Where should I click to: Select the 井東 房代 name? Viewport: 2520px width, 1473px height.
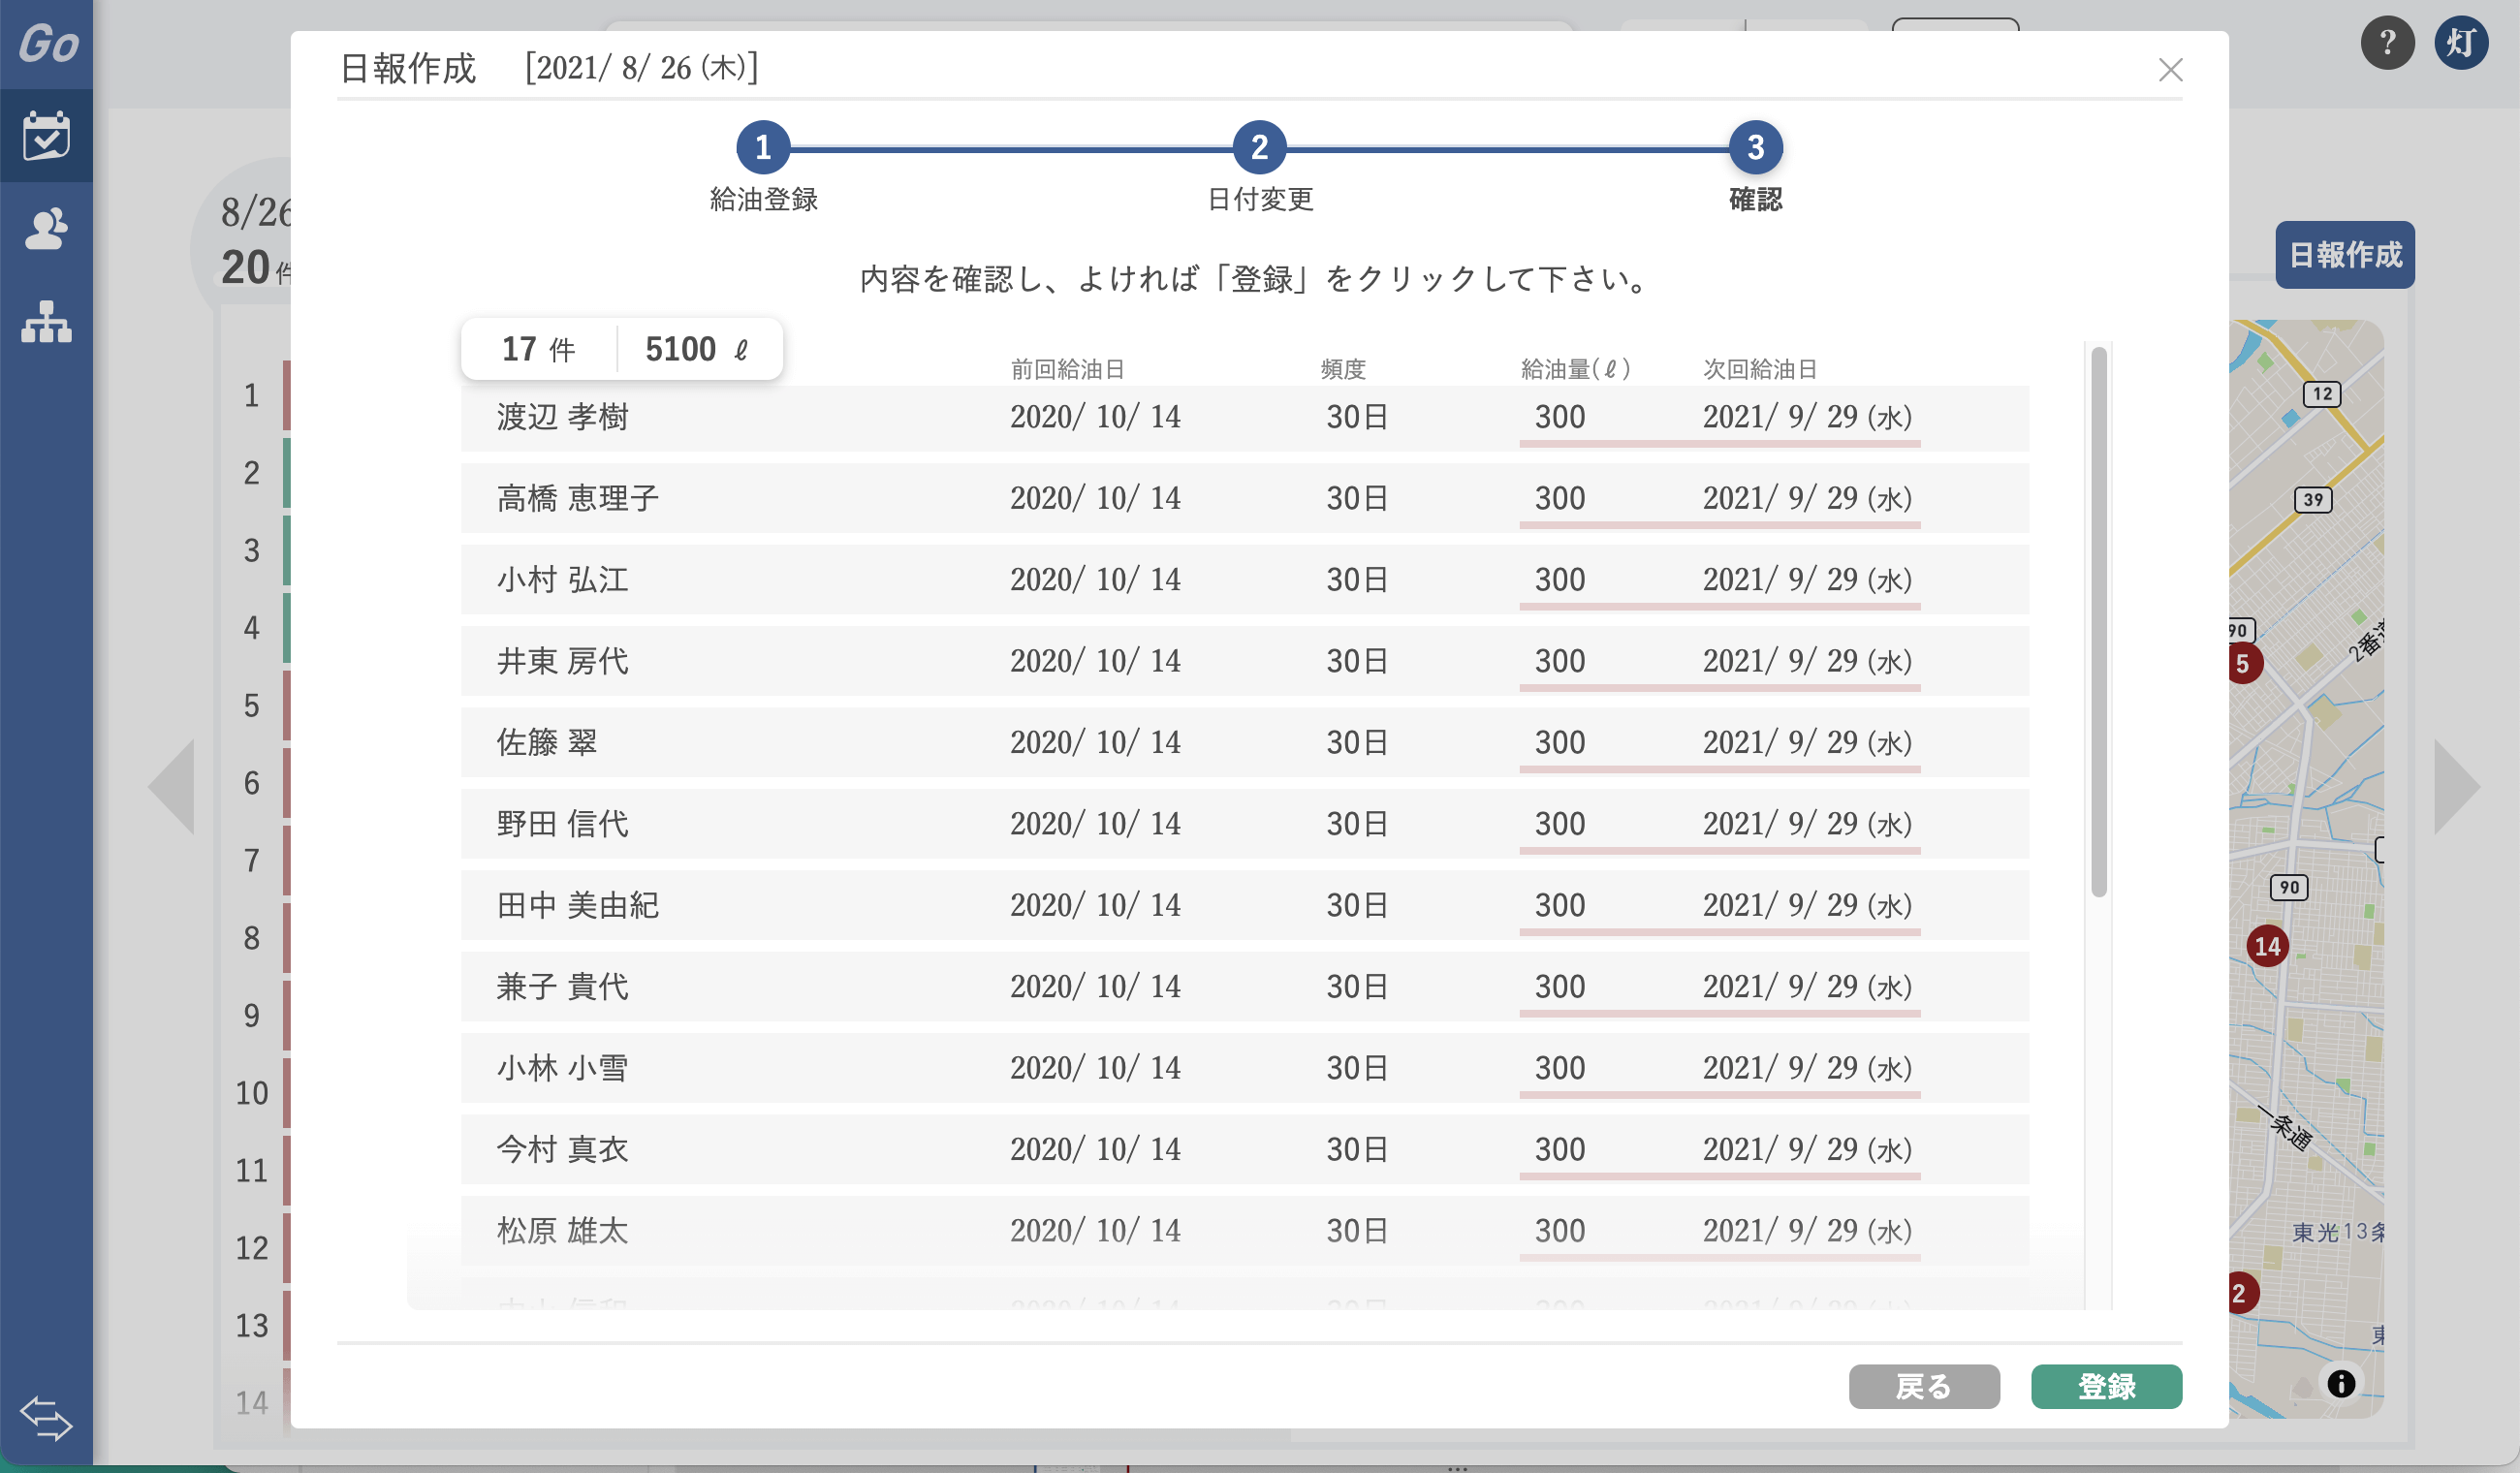(x=562, y=661)
